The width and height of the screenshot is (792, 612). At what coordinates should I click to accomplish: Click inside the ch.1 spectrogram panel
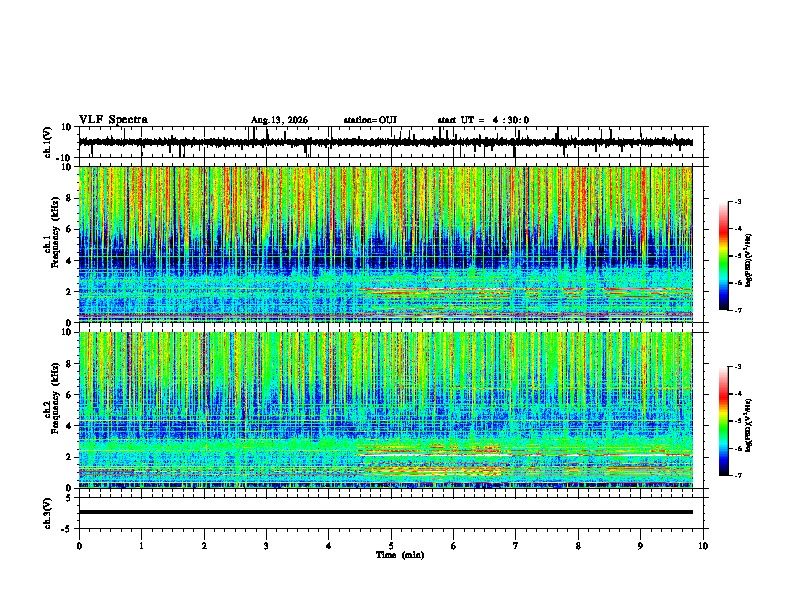(x=385, y=244)
